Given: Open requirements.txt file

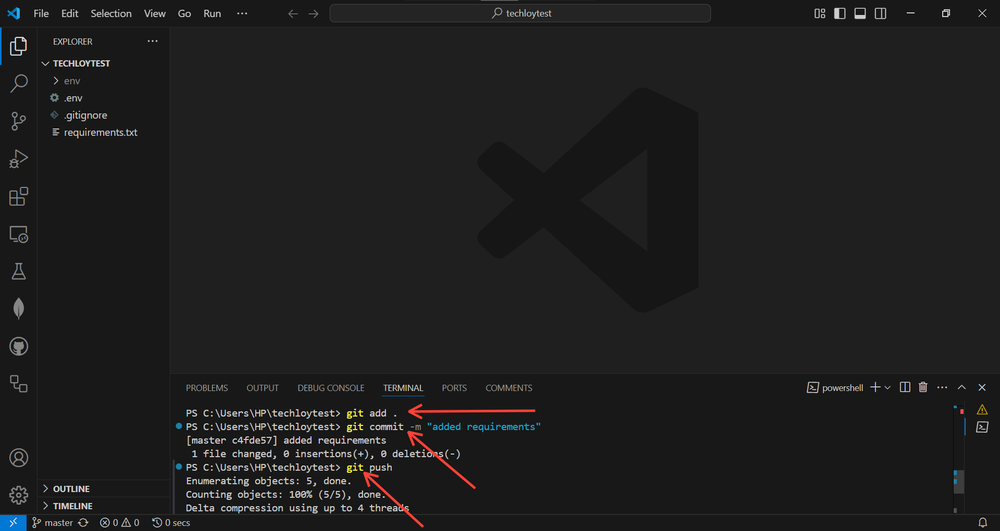Looking at the screenshot, I should tap(100, 132).
